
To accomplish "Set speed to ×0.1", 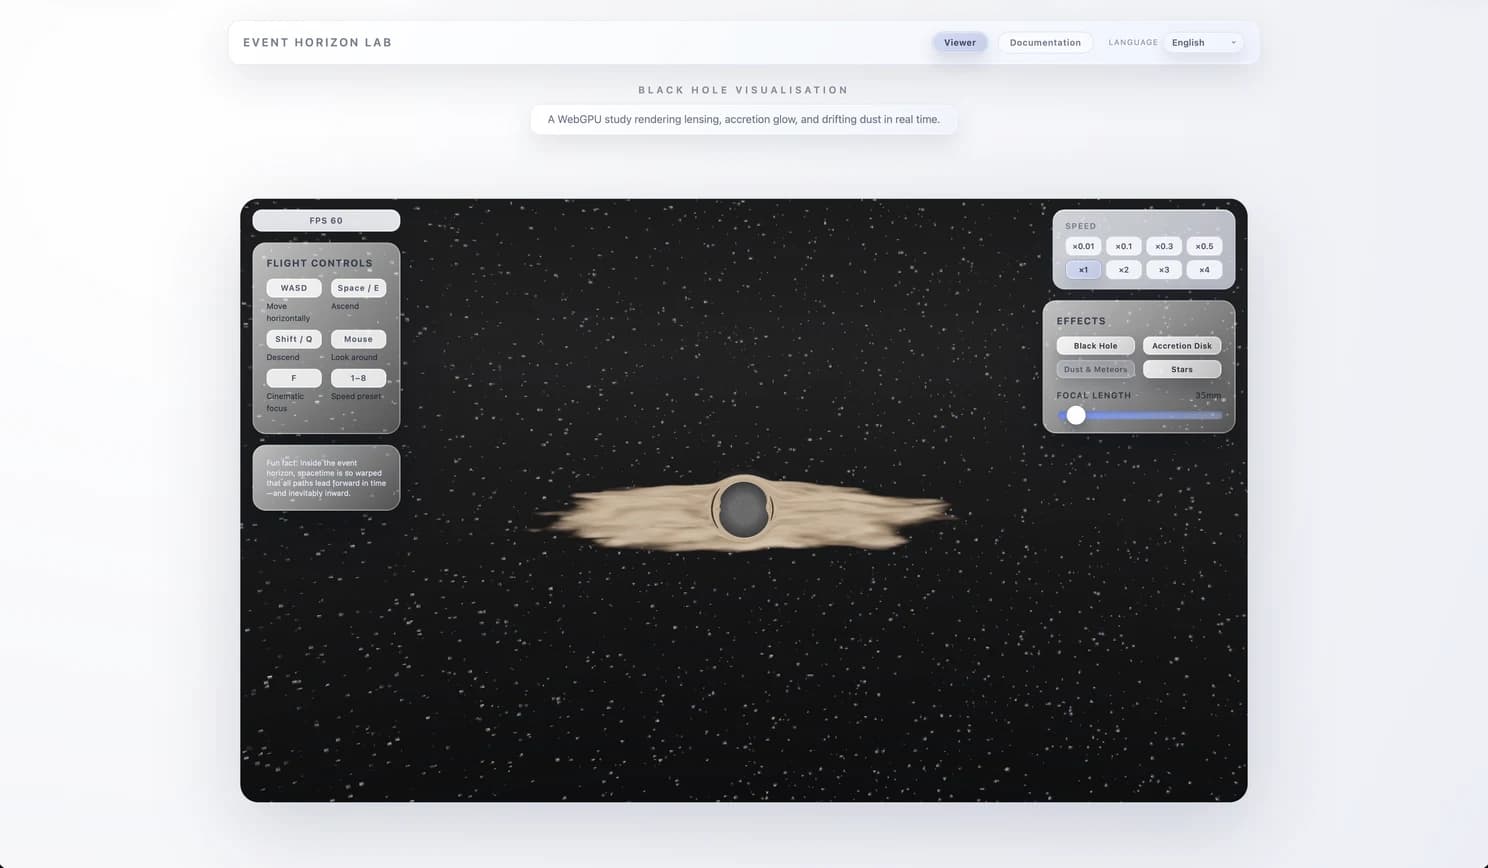I will click(1124, 246).
